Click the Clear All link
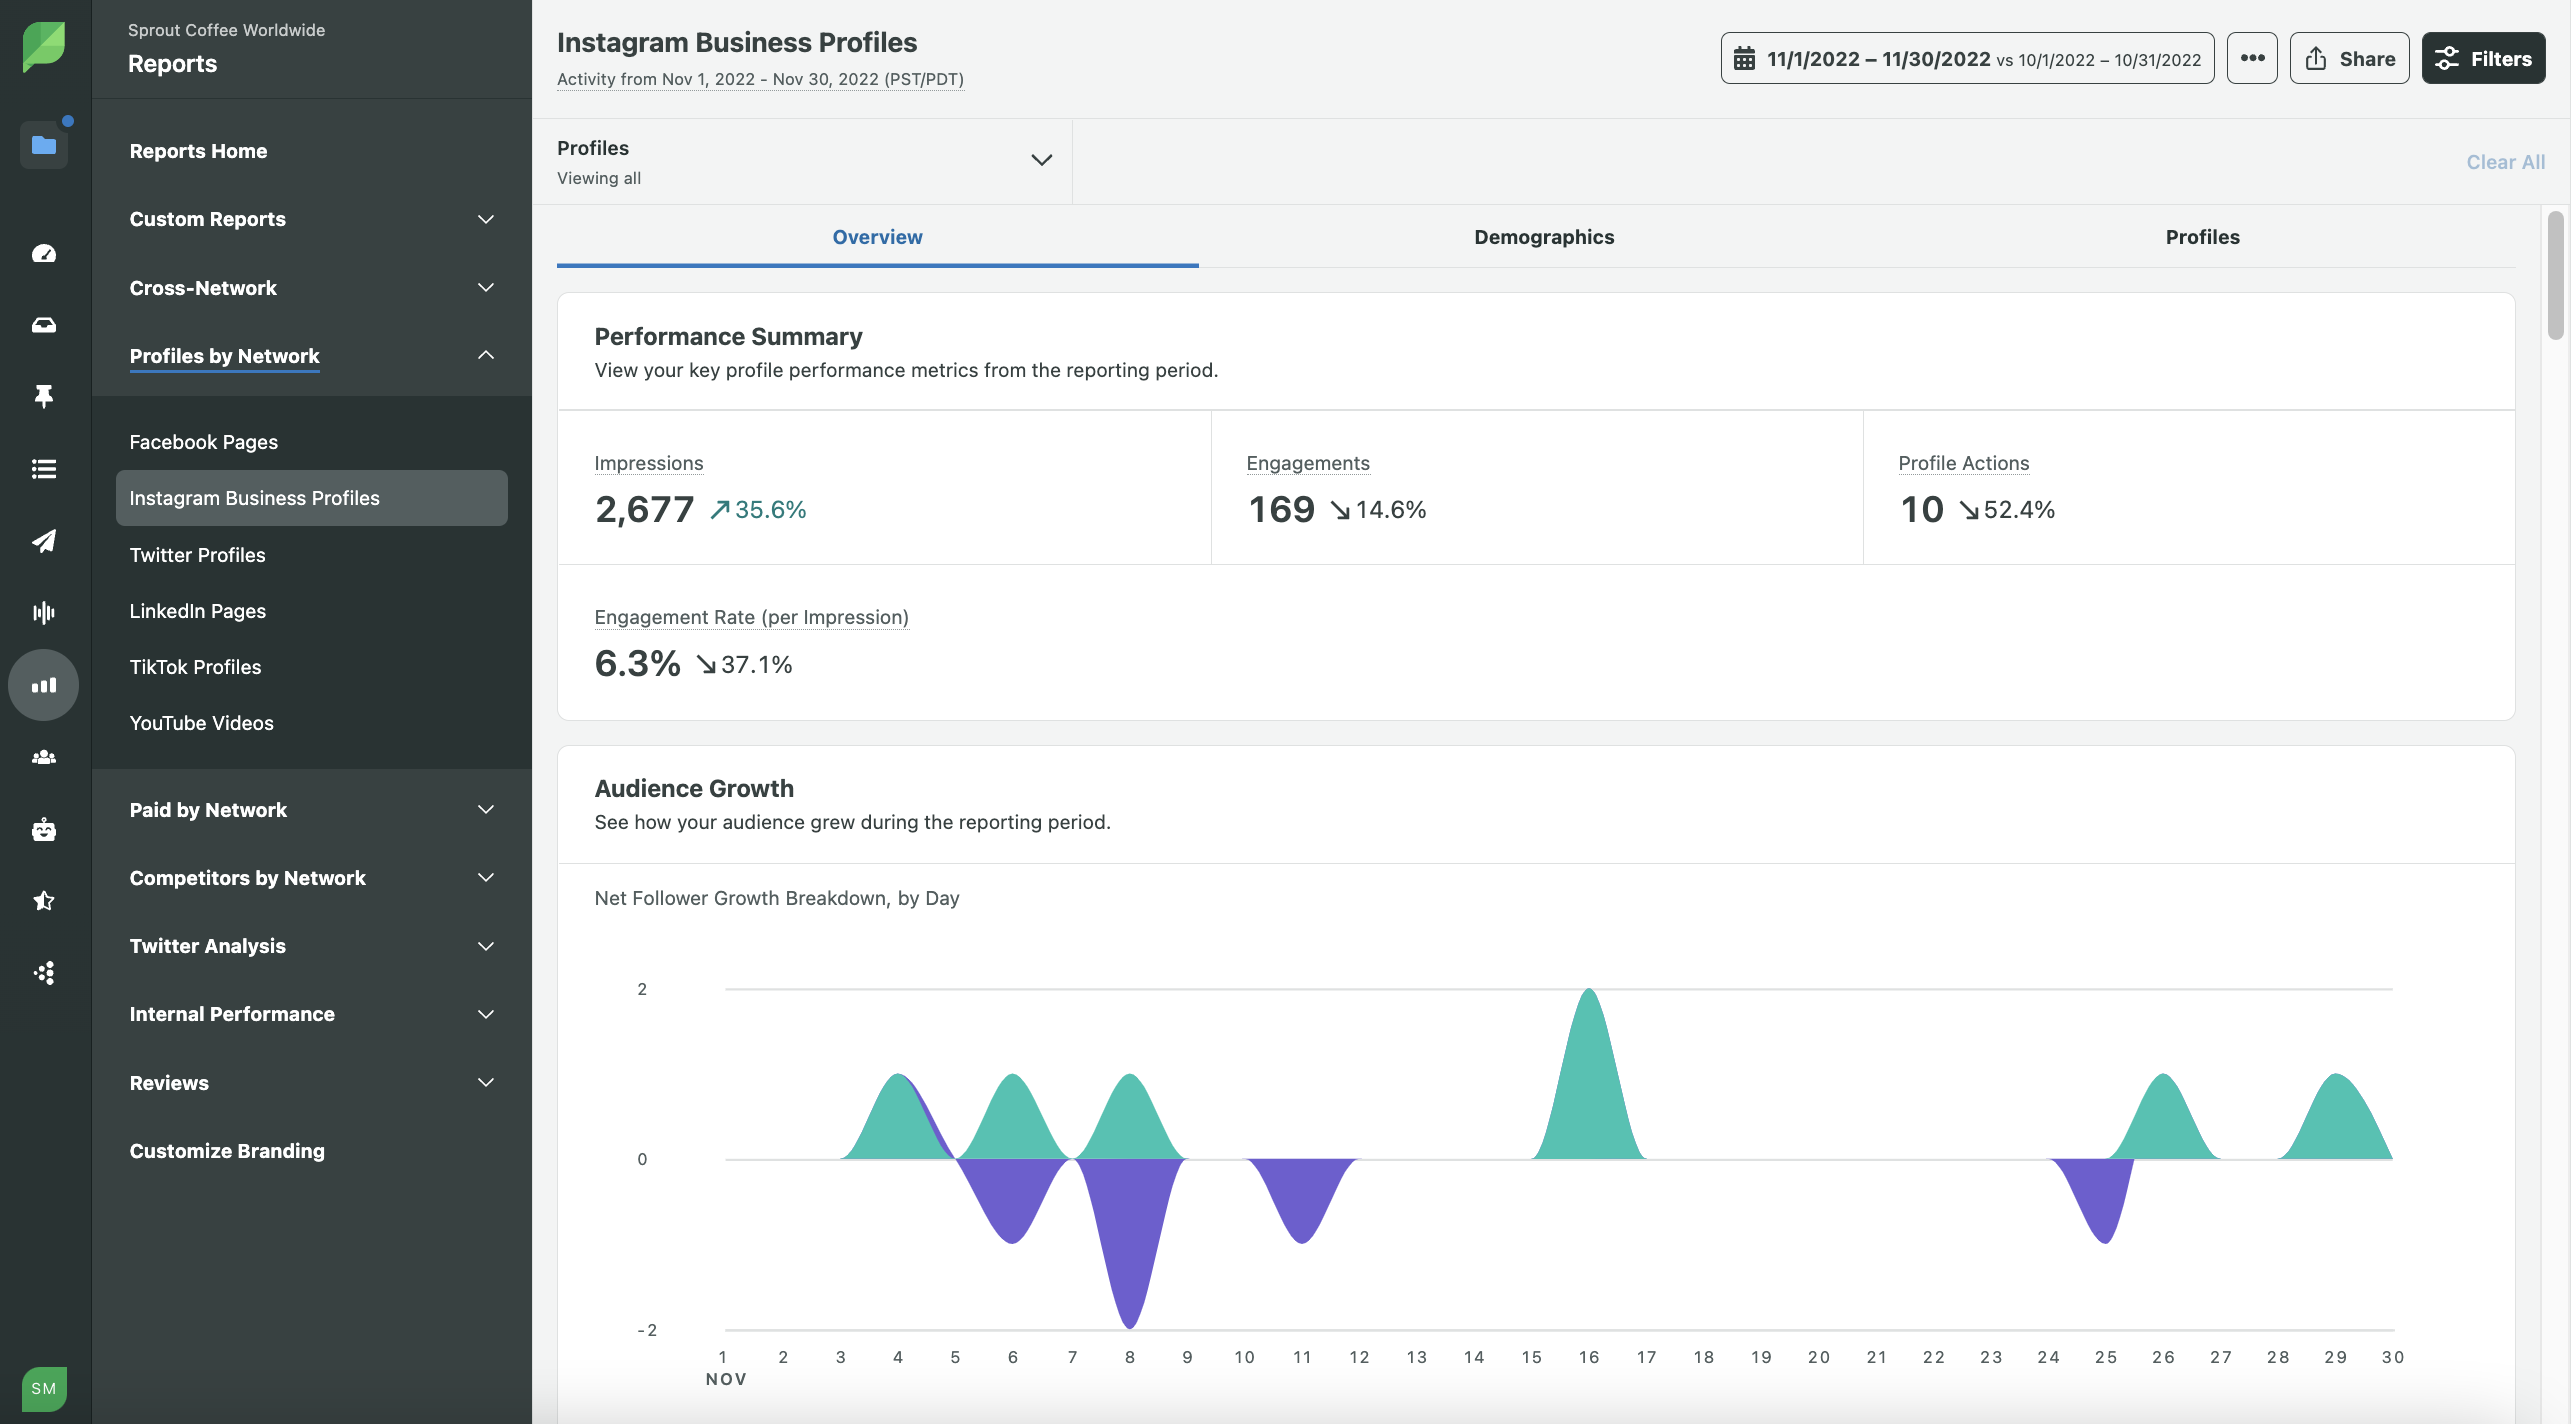This screenshot has width=2572, height=1424. click(2505, 162)
